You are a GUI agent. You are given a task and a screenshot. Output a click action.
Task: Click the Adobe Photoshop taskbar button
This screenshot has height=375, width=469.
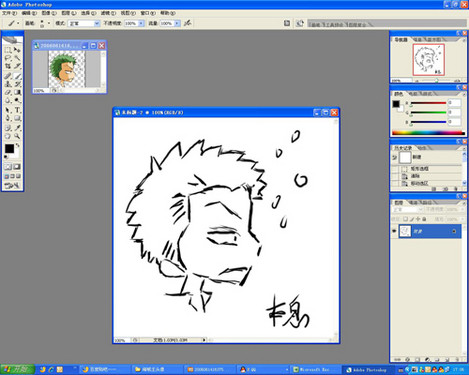point(367,370)
